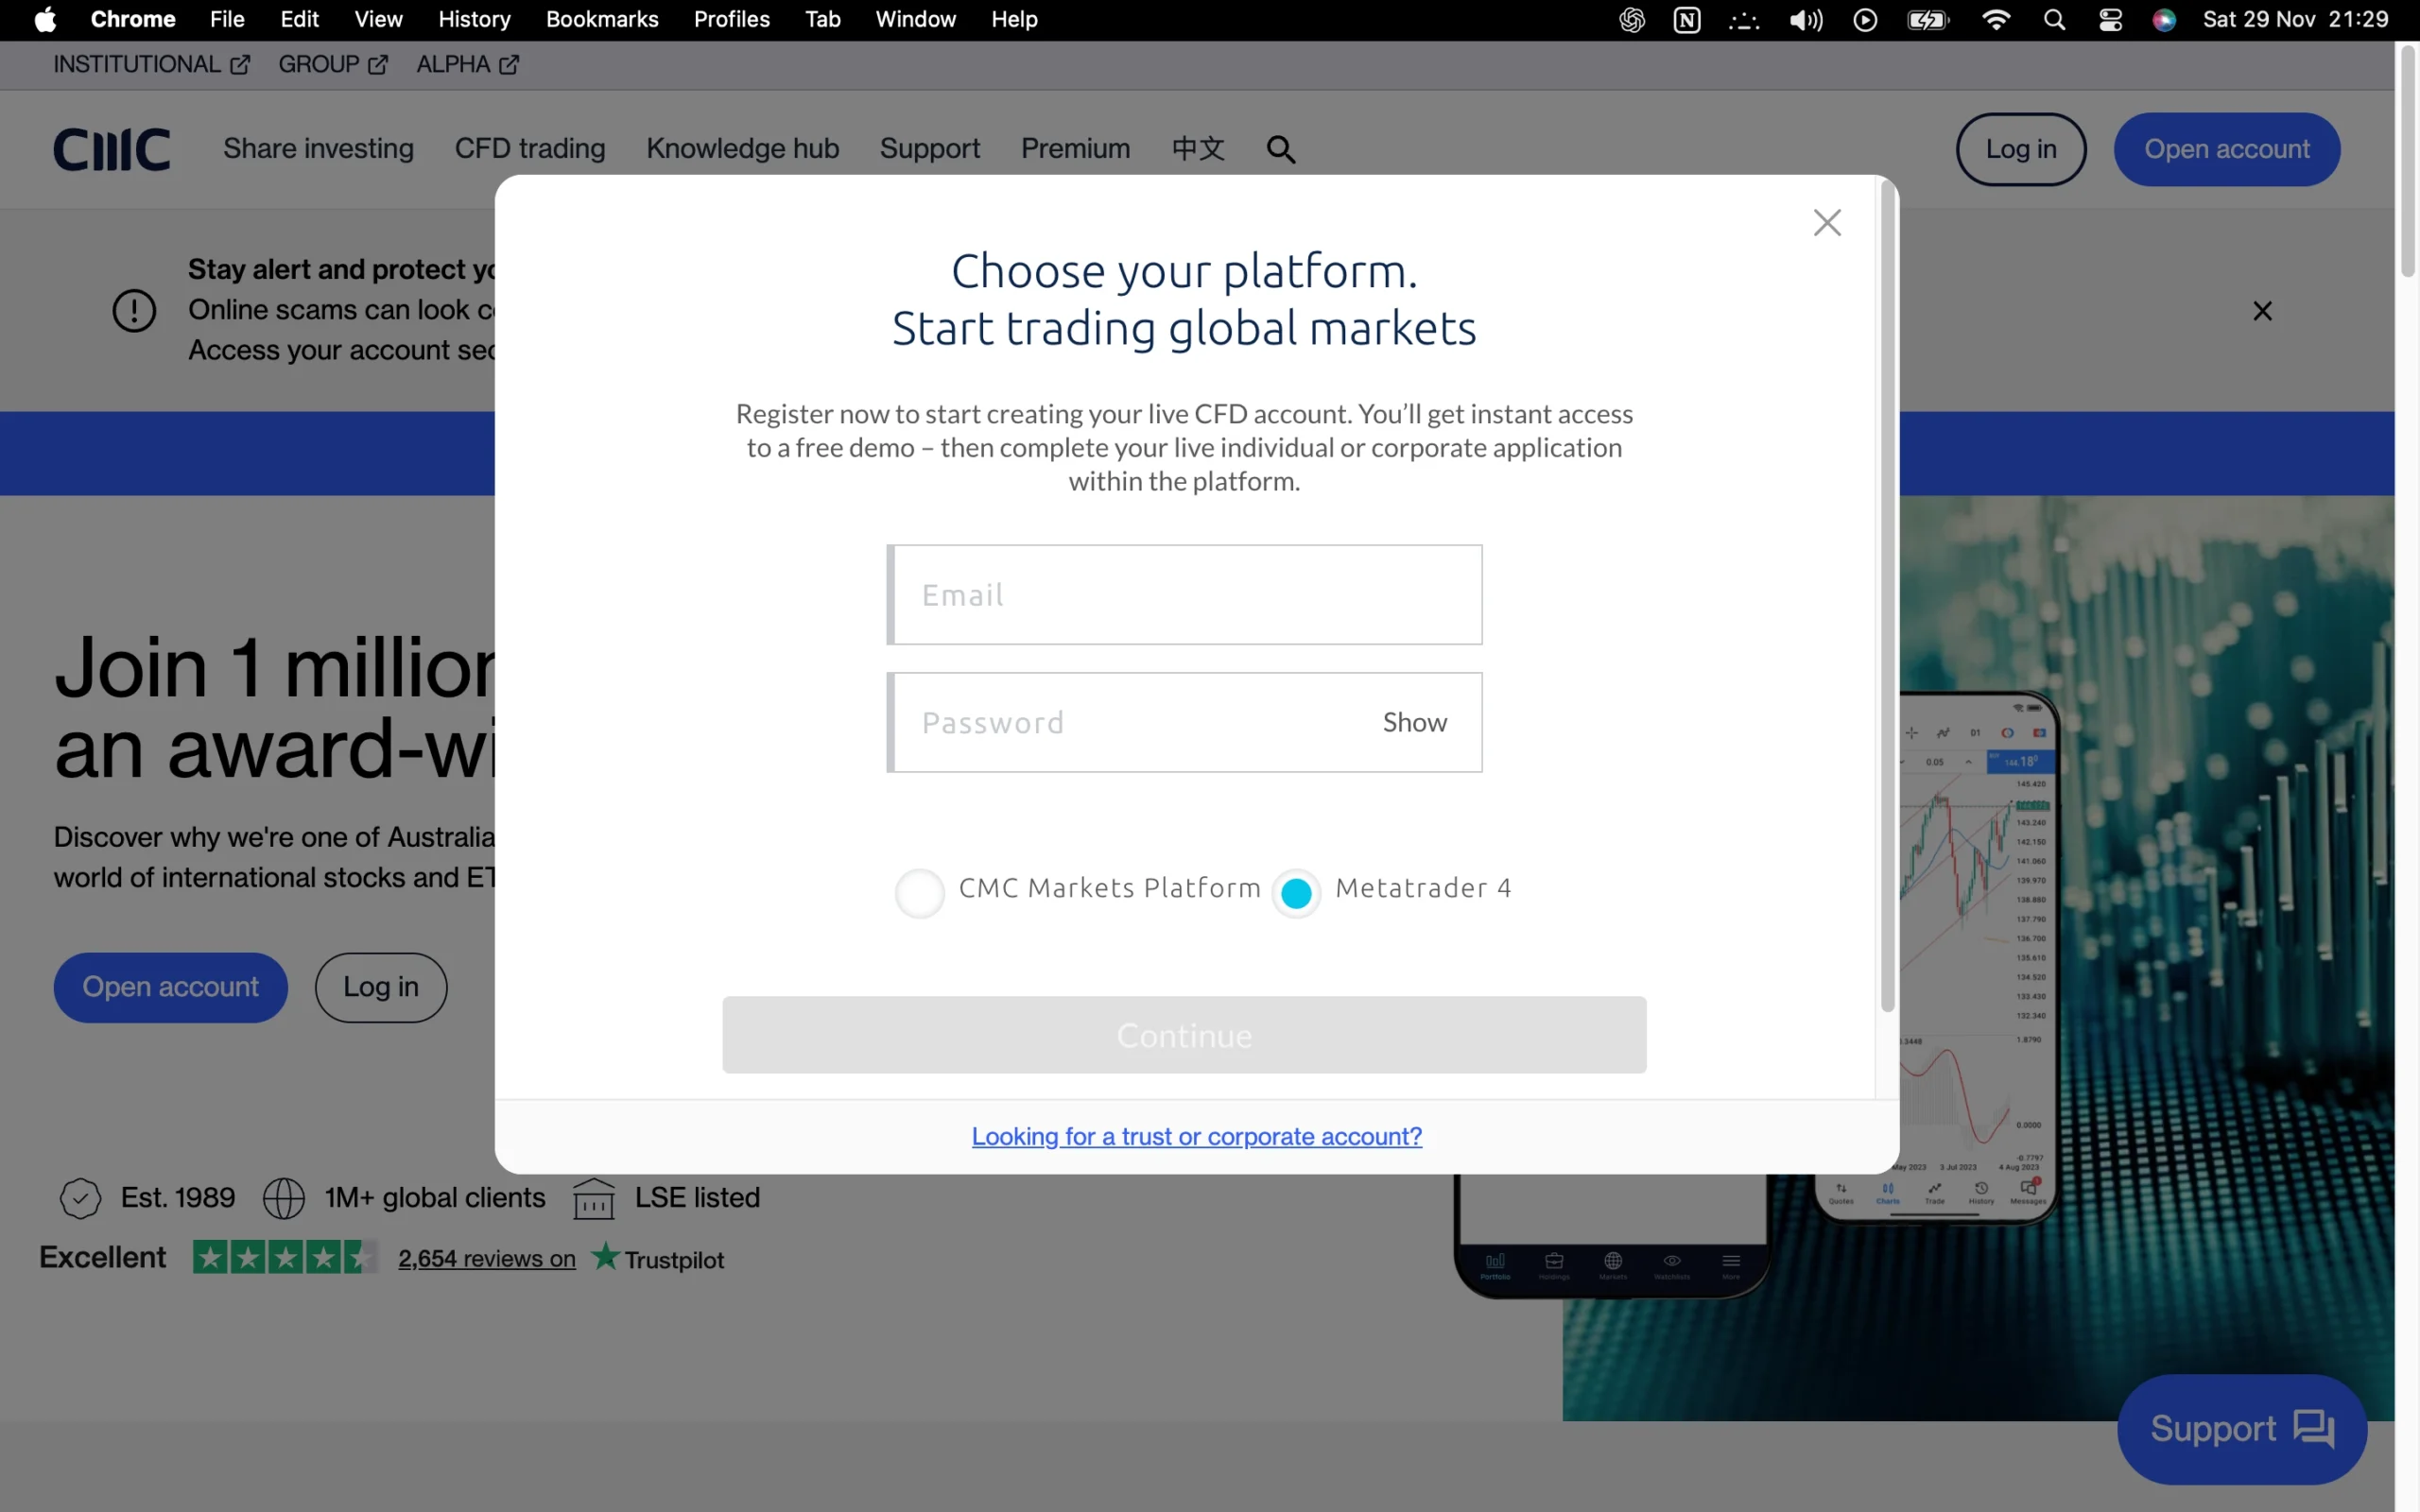The image size is (2420, 1512).
Task: Select the Metatrader 4 radio option
Action: [1296, 892]
